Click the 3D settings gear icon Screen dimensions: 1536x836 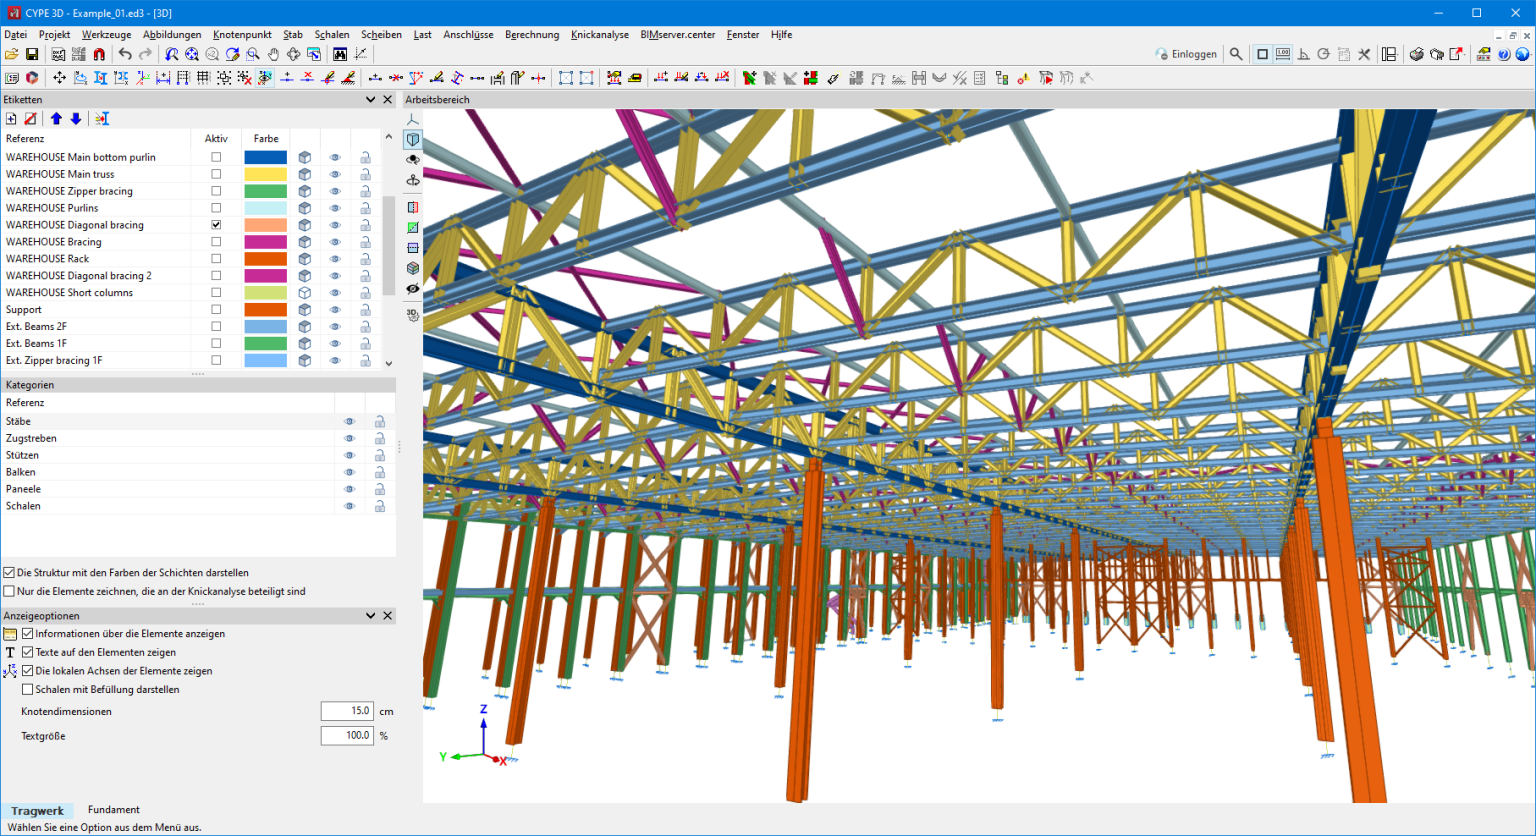[x=412, y=315]
